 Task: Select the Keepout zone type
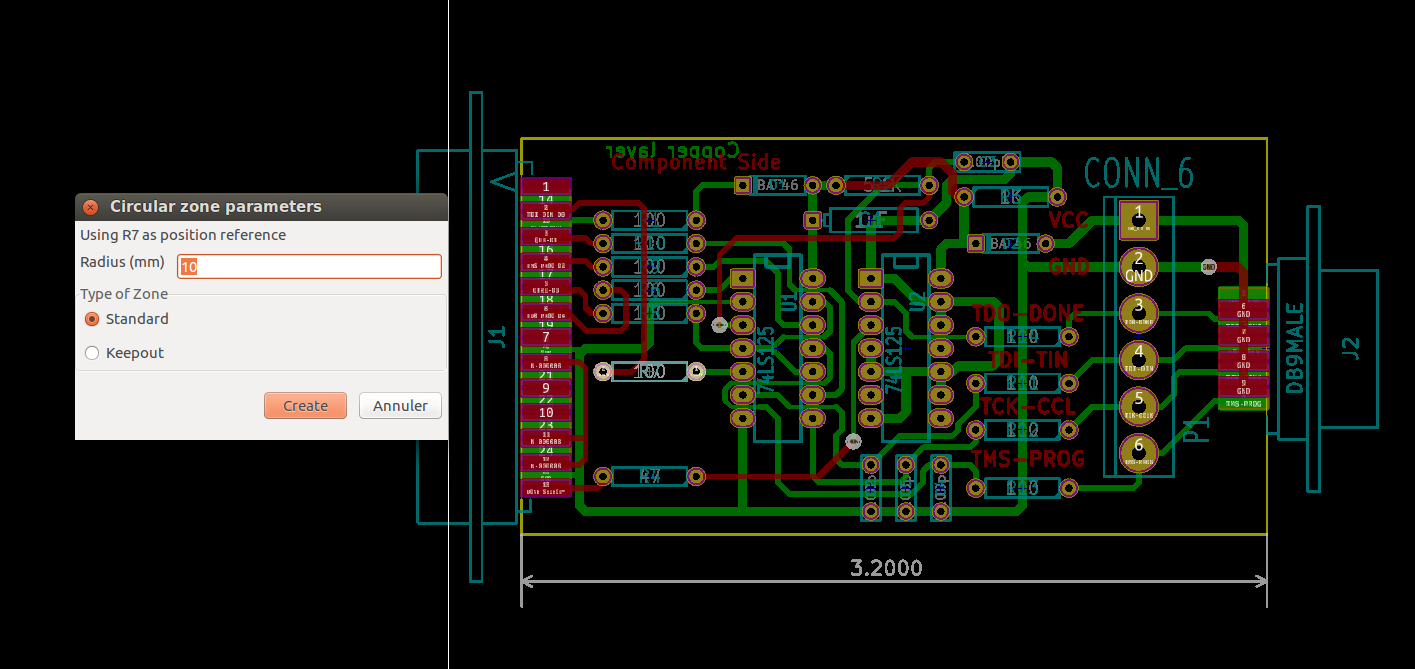[92, 353]
